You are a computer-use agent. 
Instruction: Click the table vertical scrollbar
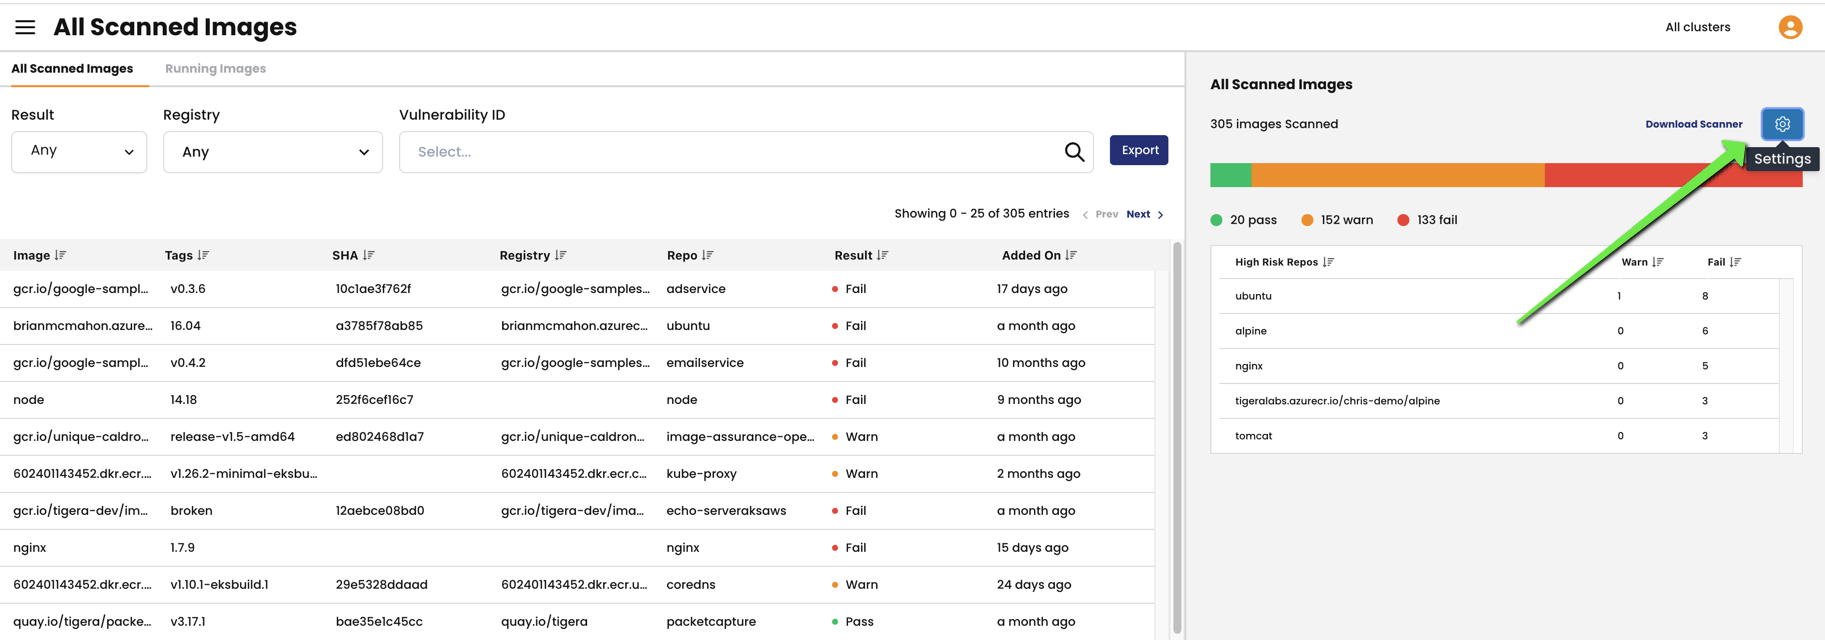click(1177, 438)
